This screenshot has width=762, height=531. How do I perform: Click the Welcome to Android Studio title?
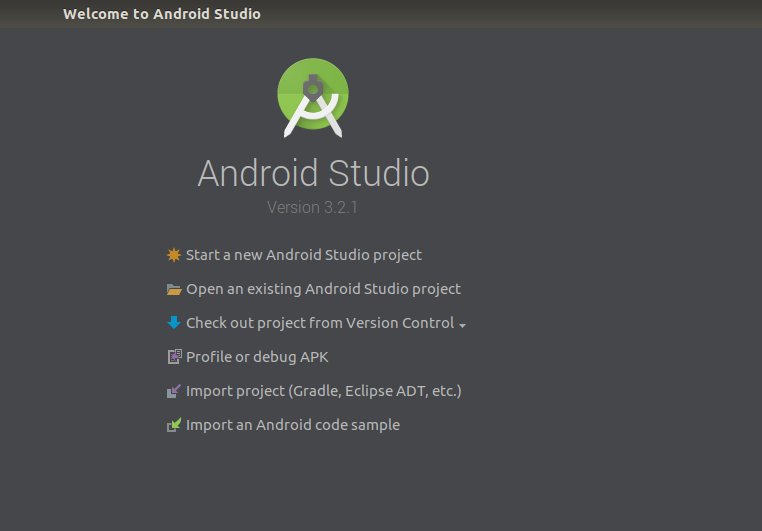coord(162,14)
